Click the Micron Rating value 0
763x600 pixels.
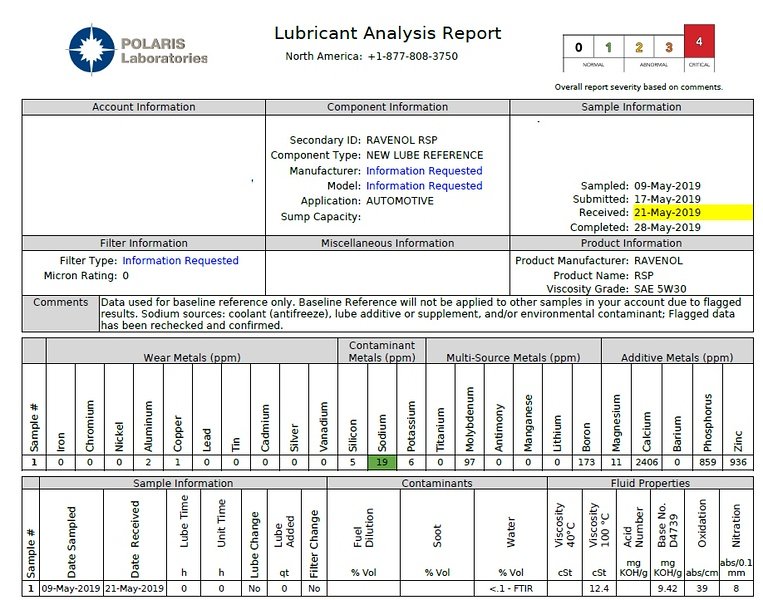(x=126, y=276)
